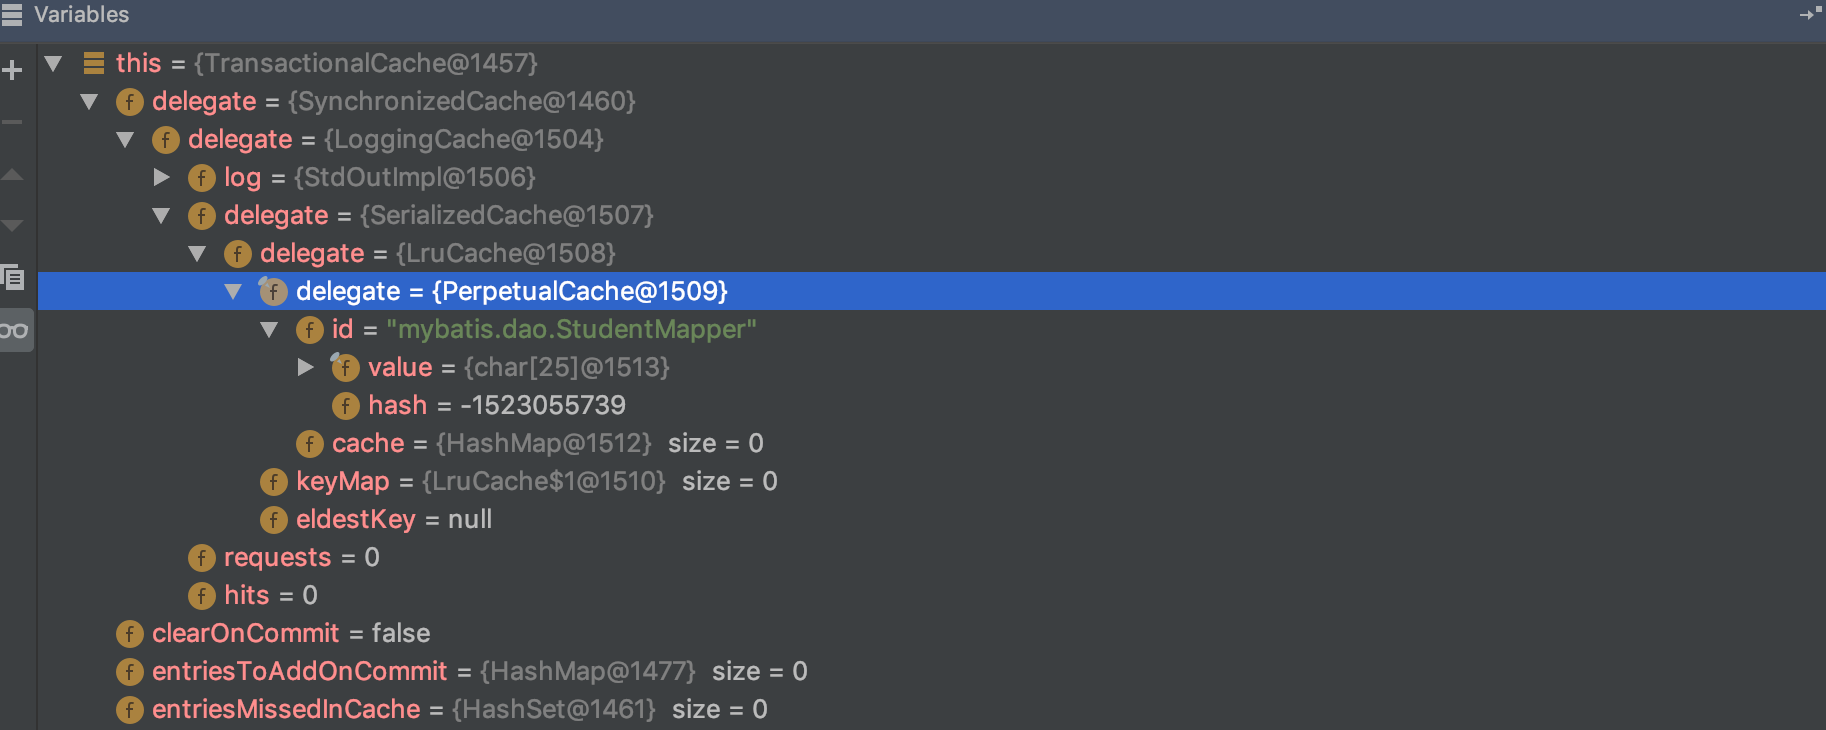Image resolution: width=1826 pixels, height=730 pixels.
Task: Select the clearOnCommit = false row
Action: coord(932,634)
